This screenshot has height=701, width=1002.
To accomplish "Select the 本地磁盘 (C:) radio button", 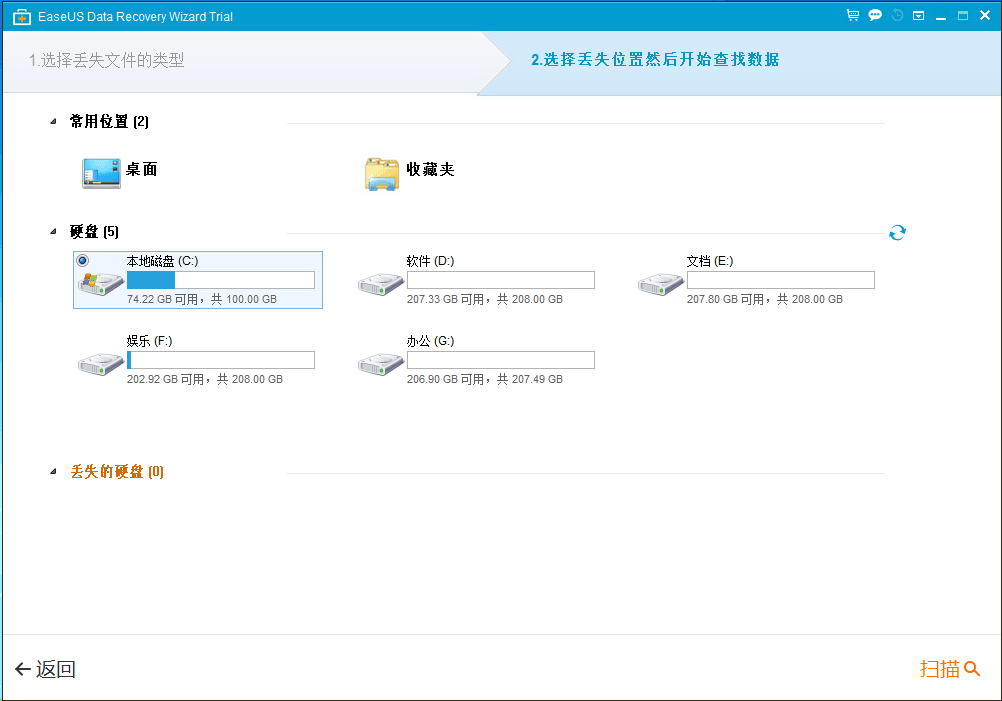I will [x=82, y=260].
